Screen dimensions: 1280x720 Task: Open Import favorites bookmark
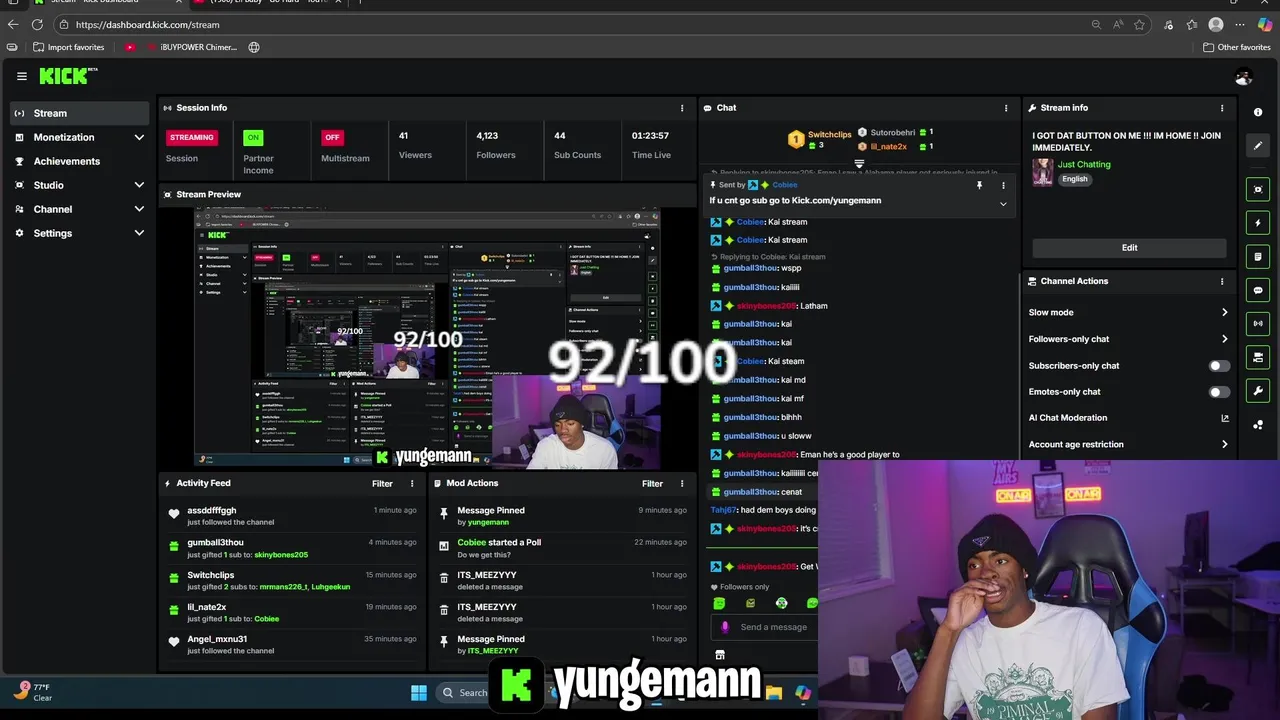[x=68, y=47]
